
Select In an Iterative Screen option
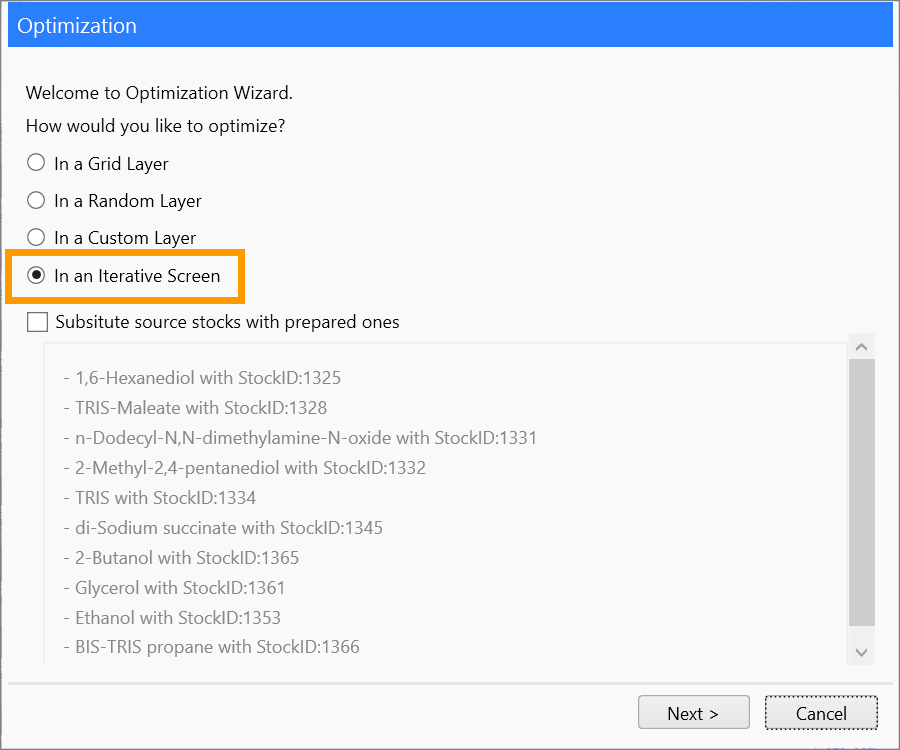click(x=36, y=275)
